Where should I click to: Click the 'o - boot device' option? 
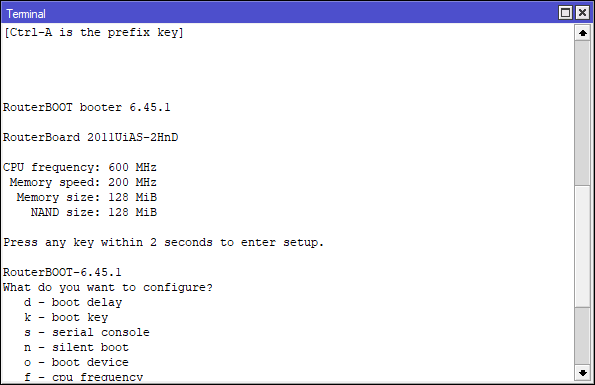76,362
